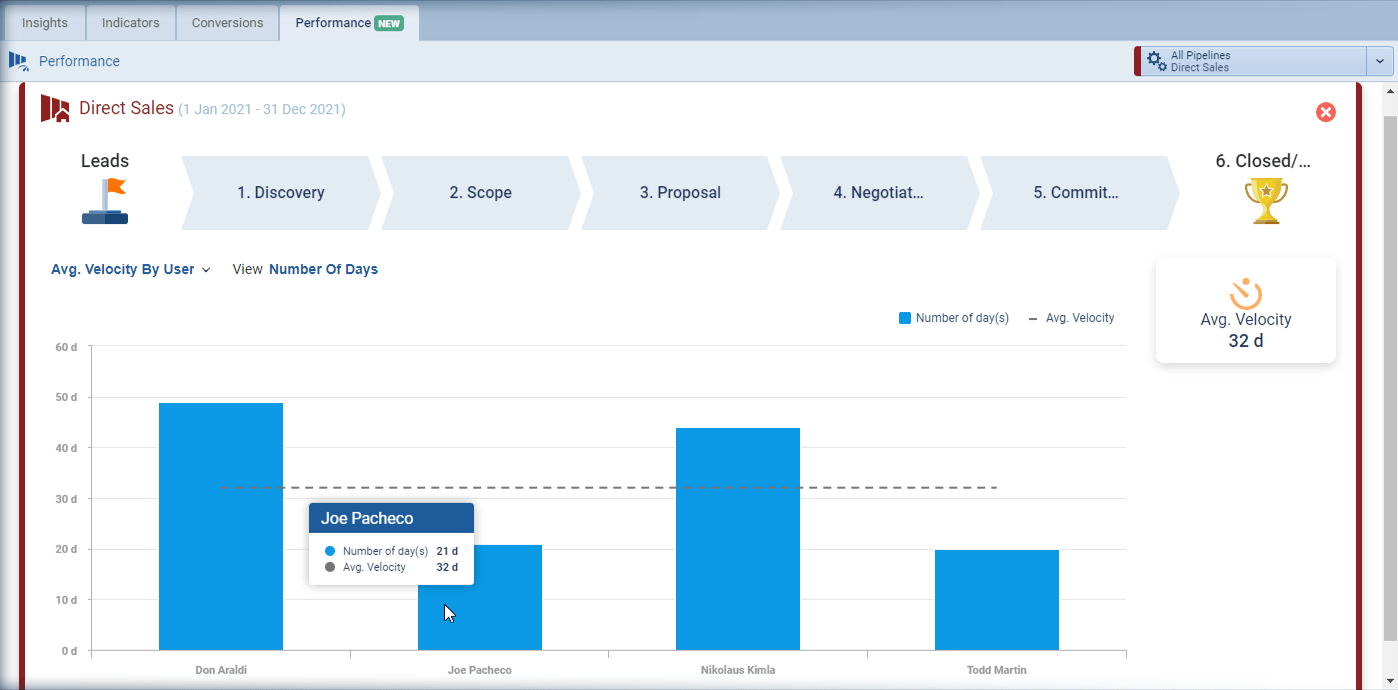Click the 5. Commit stage arrow
1398x690 pixels.
point(1076,193)
